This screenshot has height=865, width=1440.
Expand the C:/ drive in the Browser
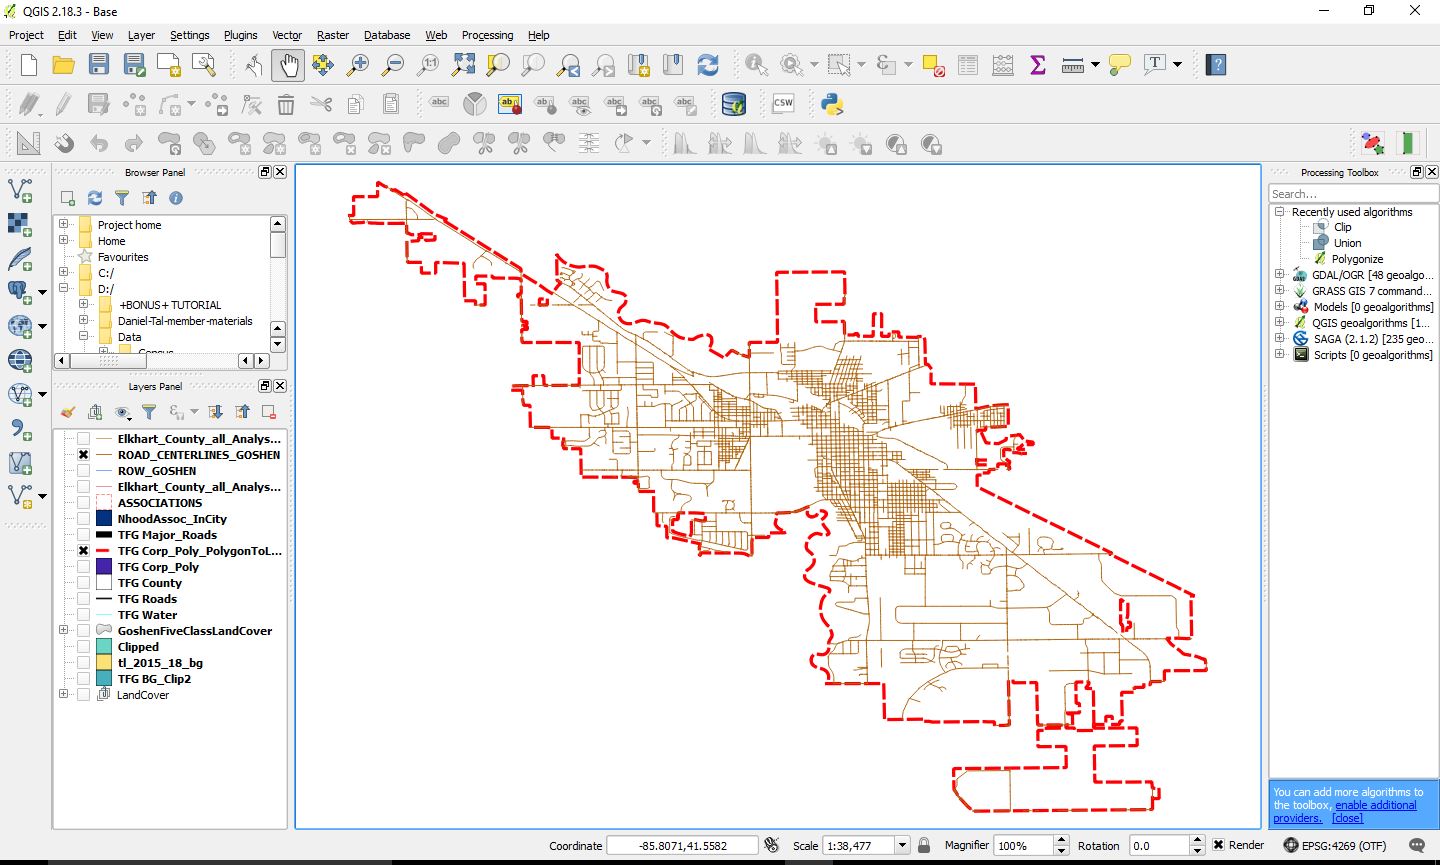tap(64, 272)
